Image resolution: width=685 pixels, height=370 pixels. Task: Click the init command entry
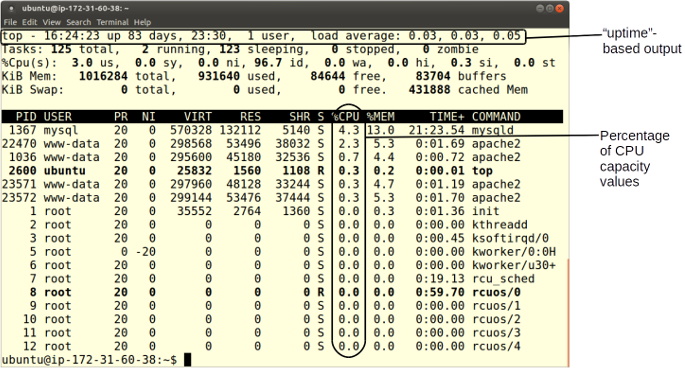[486, 211]
